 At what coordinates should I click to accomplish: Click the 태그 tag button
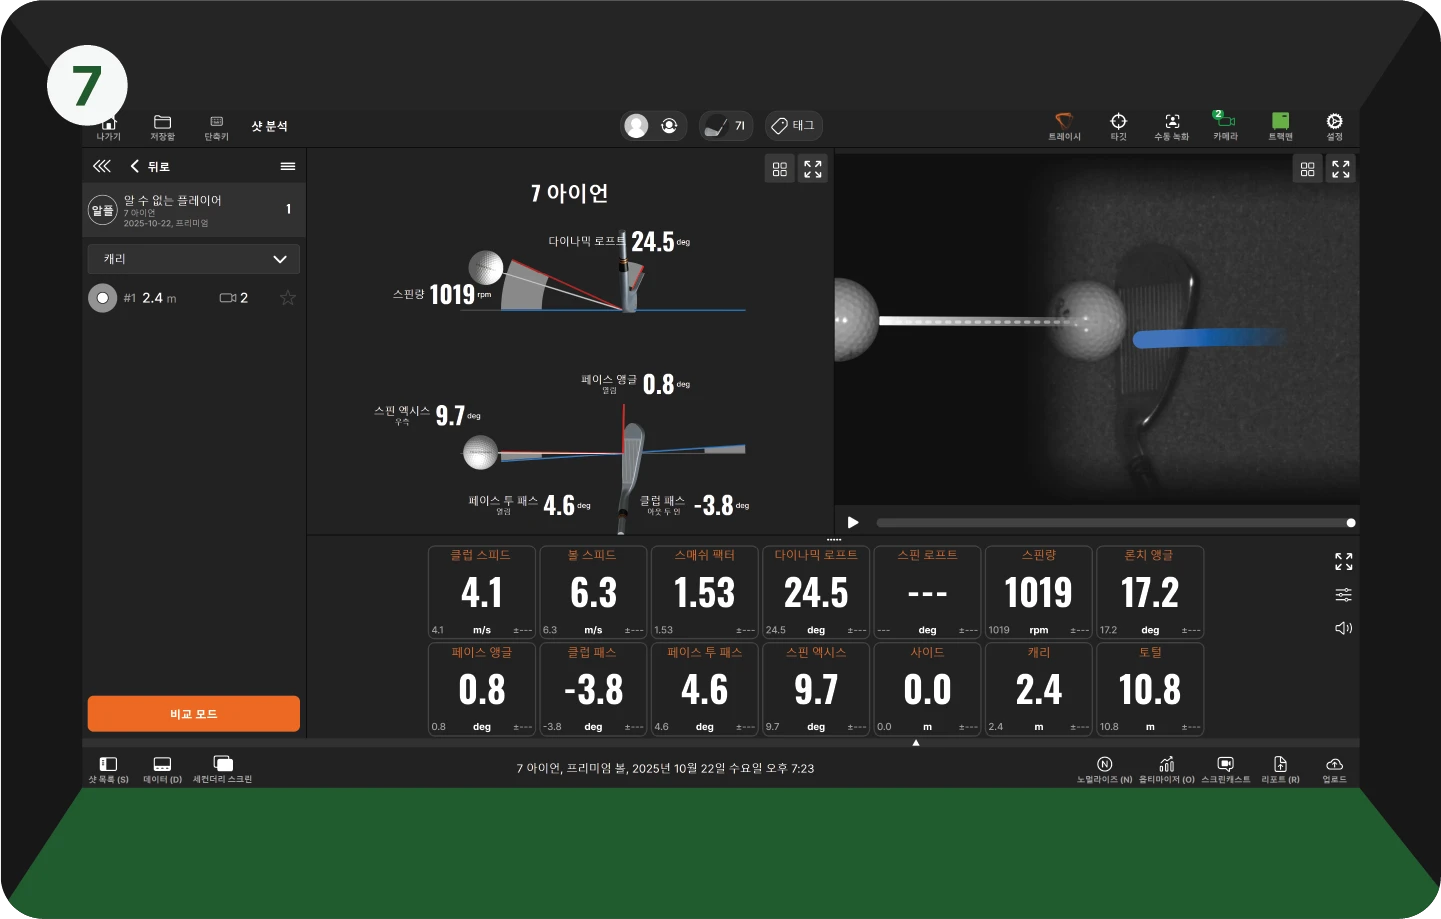tap(794, 125)
